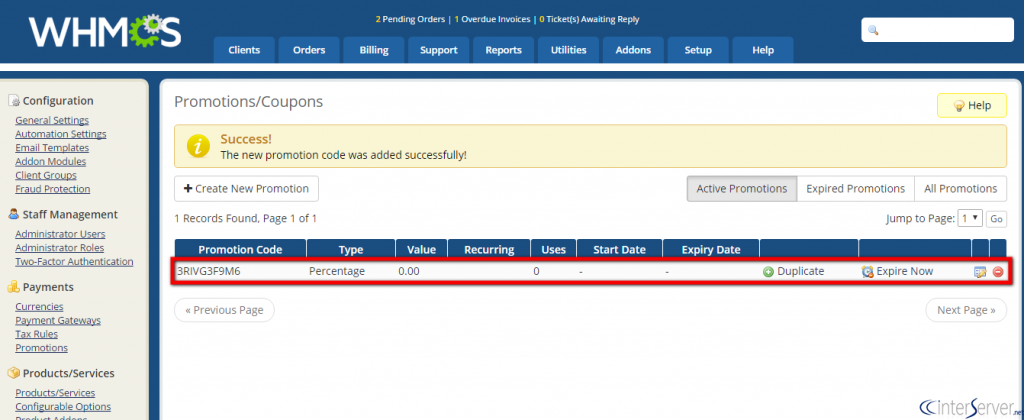Click the Payments coins icon
Screen dimensions: 1024x420
(14, 287)
